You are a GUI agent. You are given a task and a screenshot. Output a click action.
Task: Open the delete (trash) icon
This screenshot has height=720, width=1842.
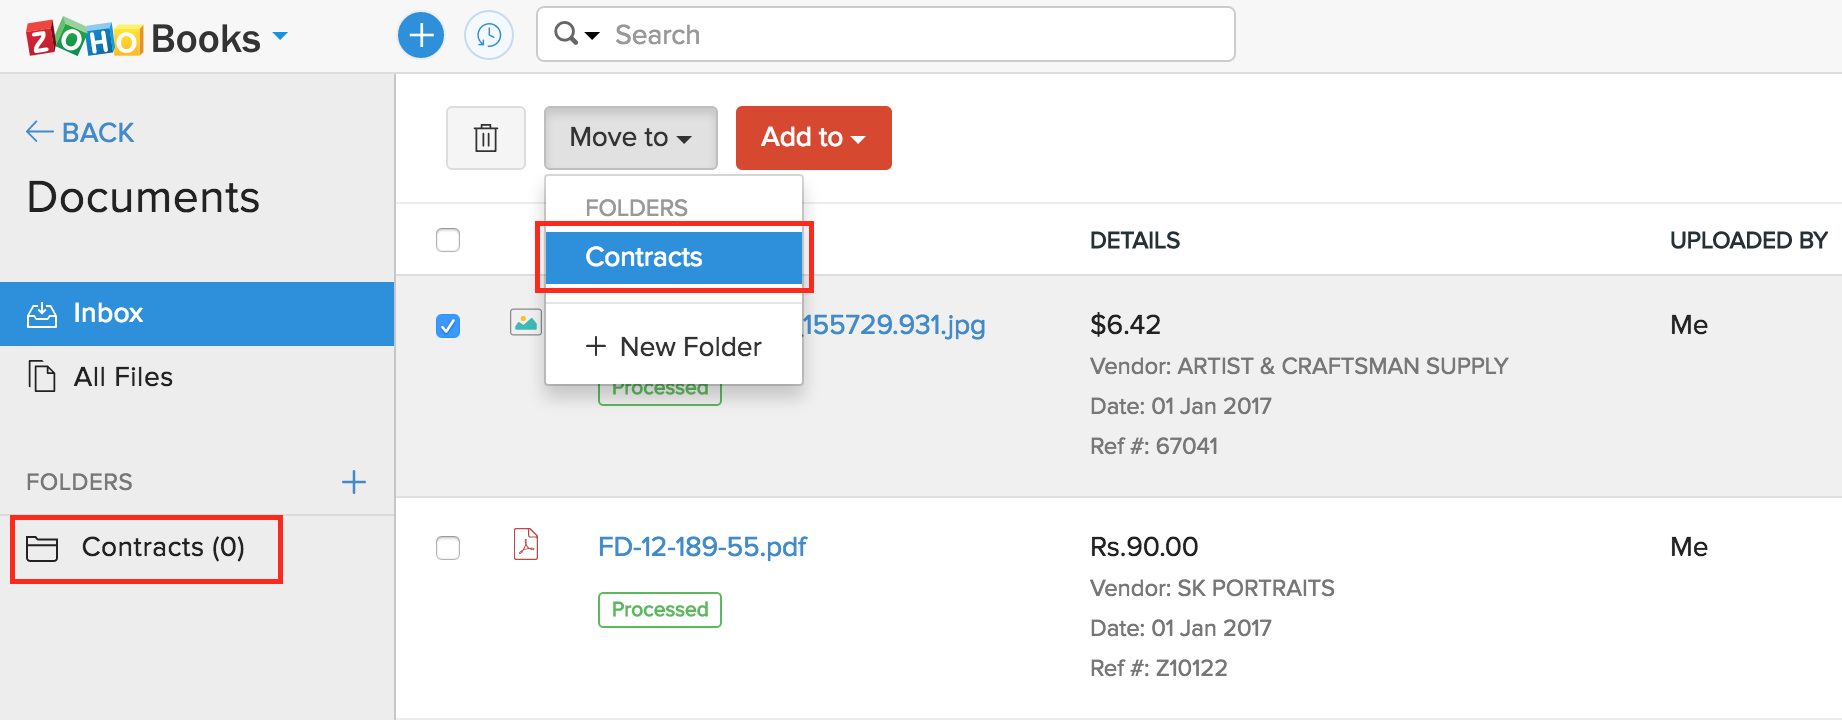coord(486,138)
